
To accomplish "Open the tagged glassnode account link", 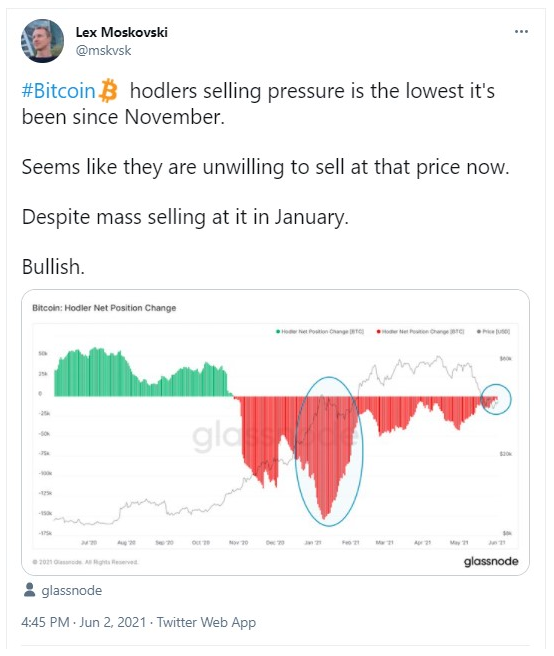I will click(x=72, y=590).
